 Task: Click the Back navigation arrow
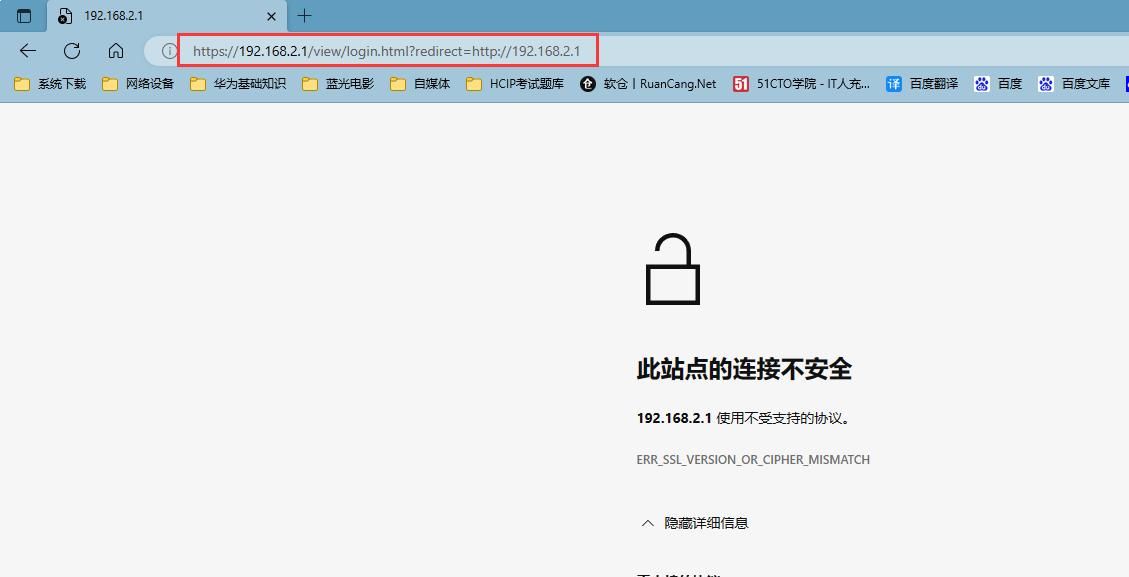pyautogui.click(x=27, y=50)
